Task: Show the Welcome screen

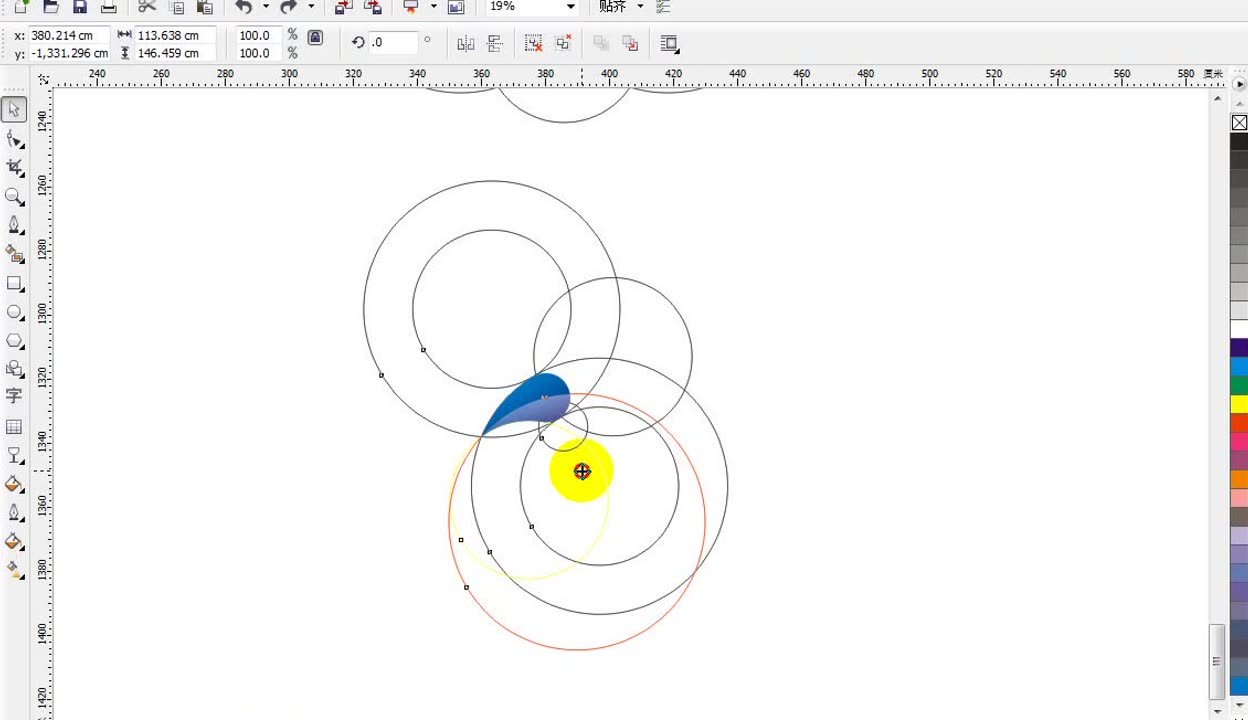Action: pyautogui.click(x=456, y=6)
